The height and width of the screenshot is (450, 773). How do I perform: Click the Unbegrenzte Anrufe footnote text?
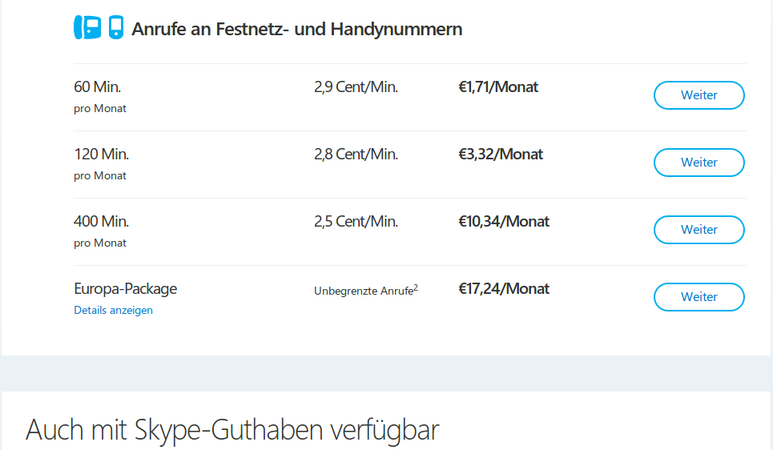(x=366, y=290)
